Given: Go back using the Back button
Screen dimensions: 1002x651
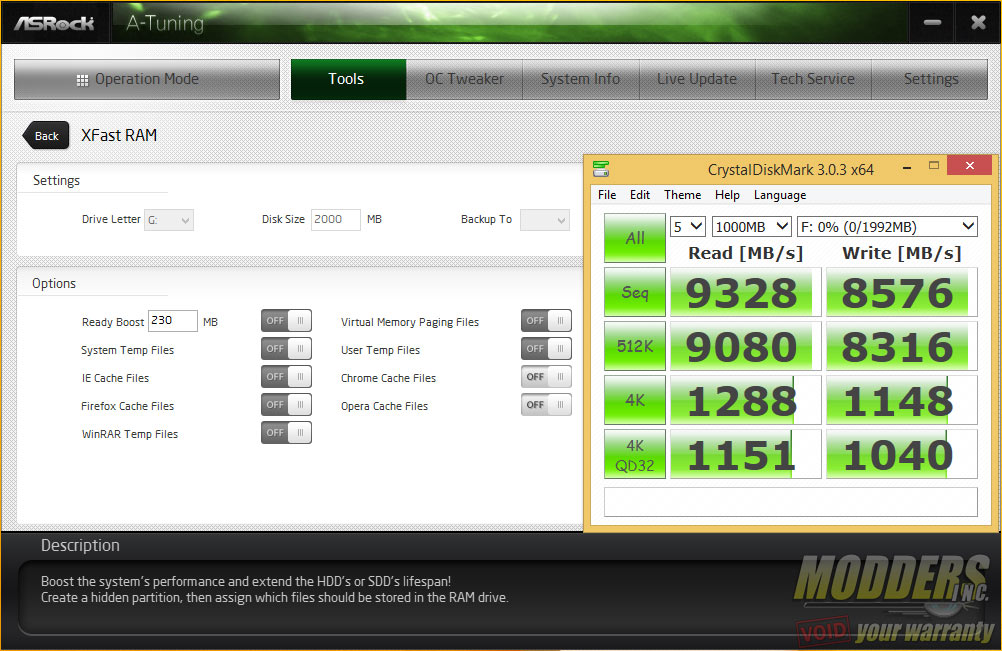Looking at the screenshot, I should (46, 135).
